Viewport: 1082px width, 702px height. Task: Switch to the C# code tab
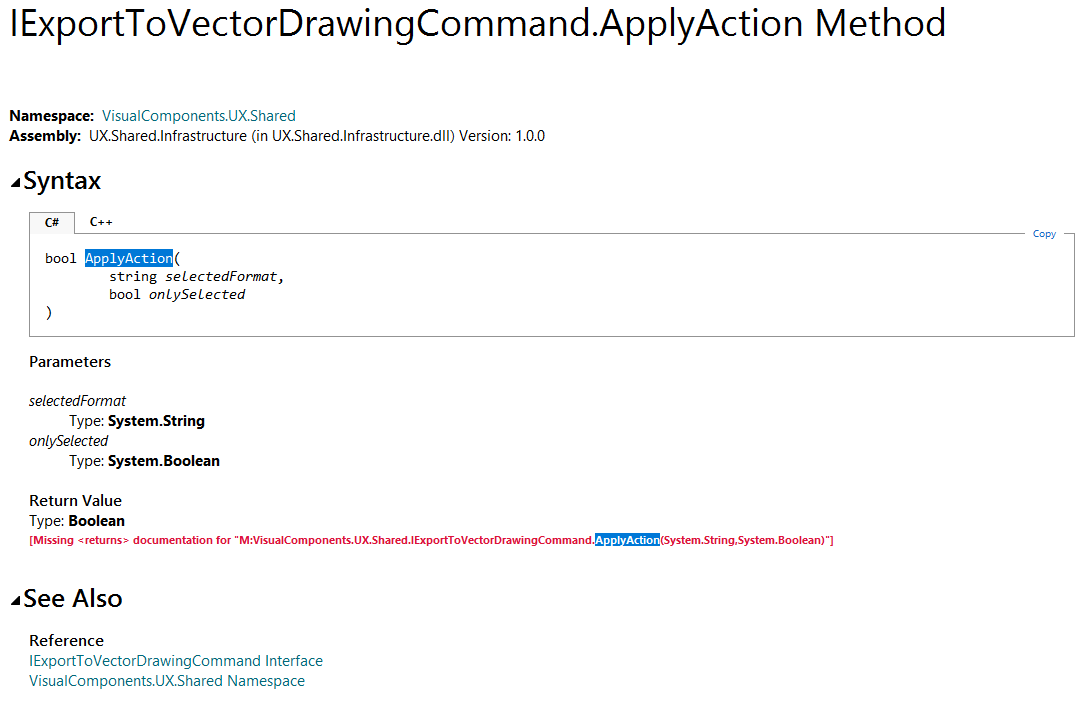(x=52, y=222)
